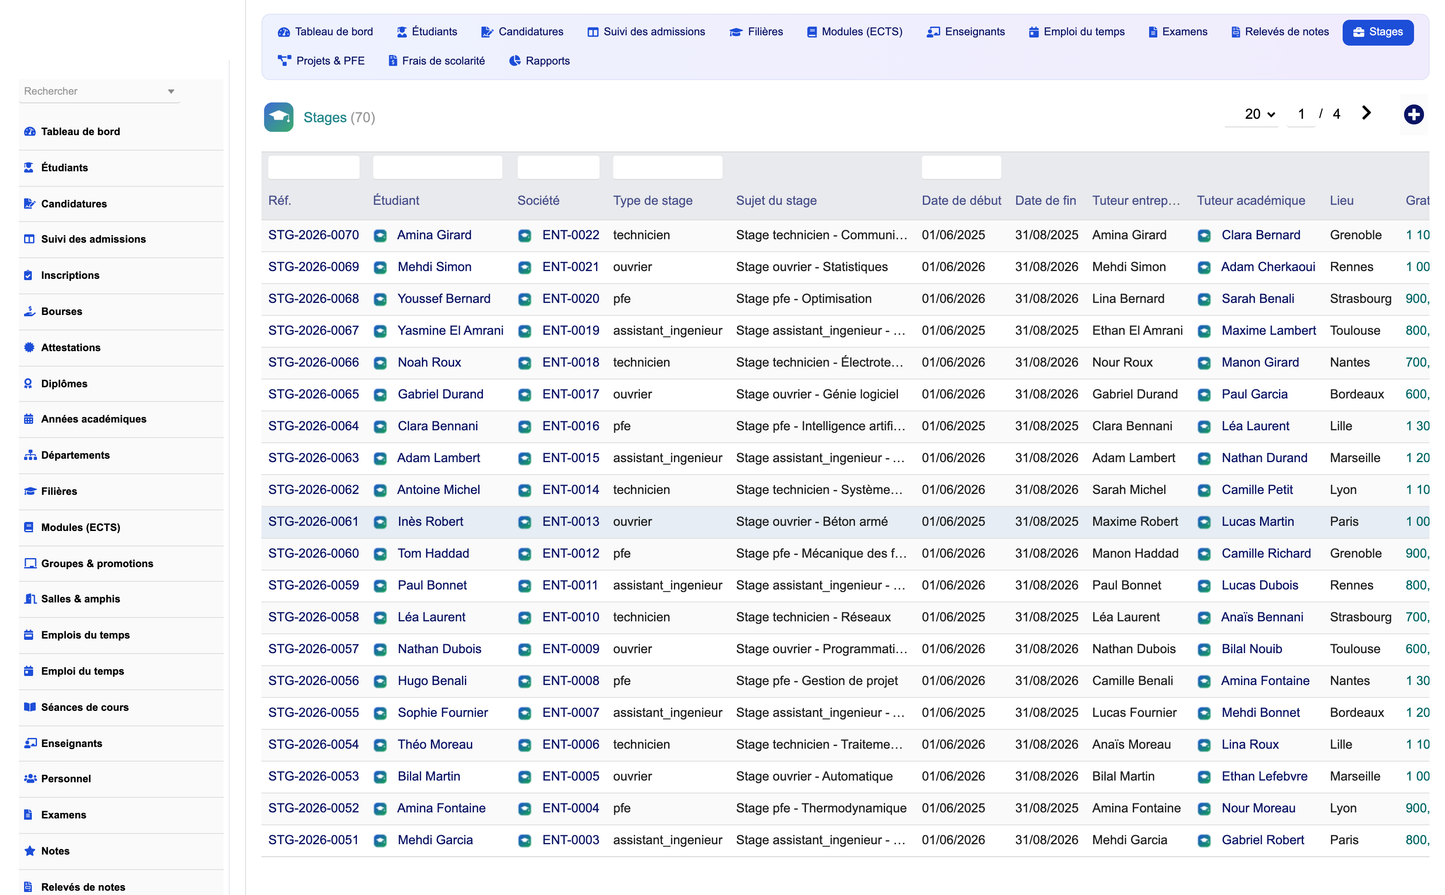Click the Départements sidebar icon
The height and width of the screenshot is (895, 1445).
coord(30,455)
